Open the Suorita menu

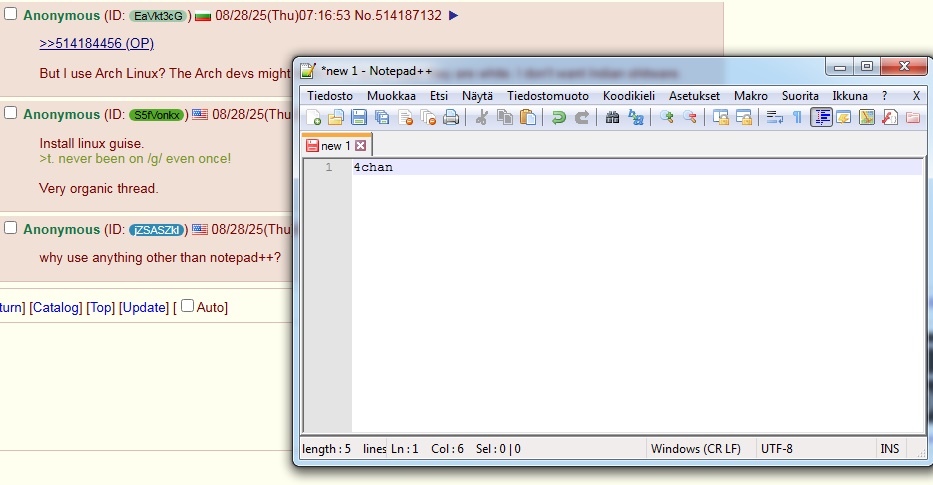click(x=800, y=96)
